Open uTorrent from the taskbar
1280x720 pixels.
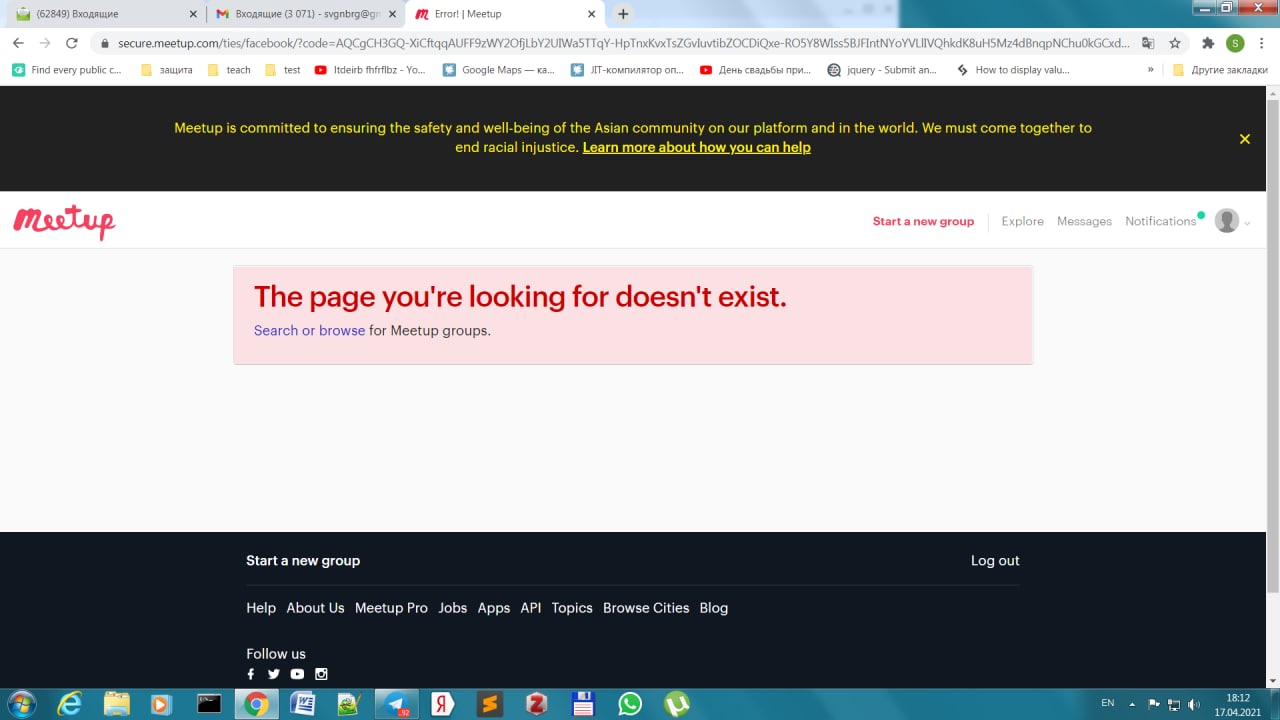click(x=677, y=704)
